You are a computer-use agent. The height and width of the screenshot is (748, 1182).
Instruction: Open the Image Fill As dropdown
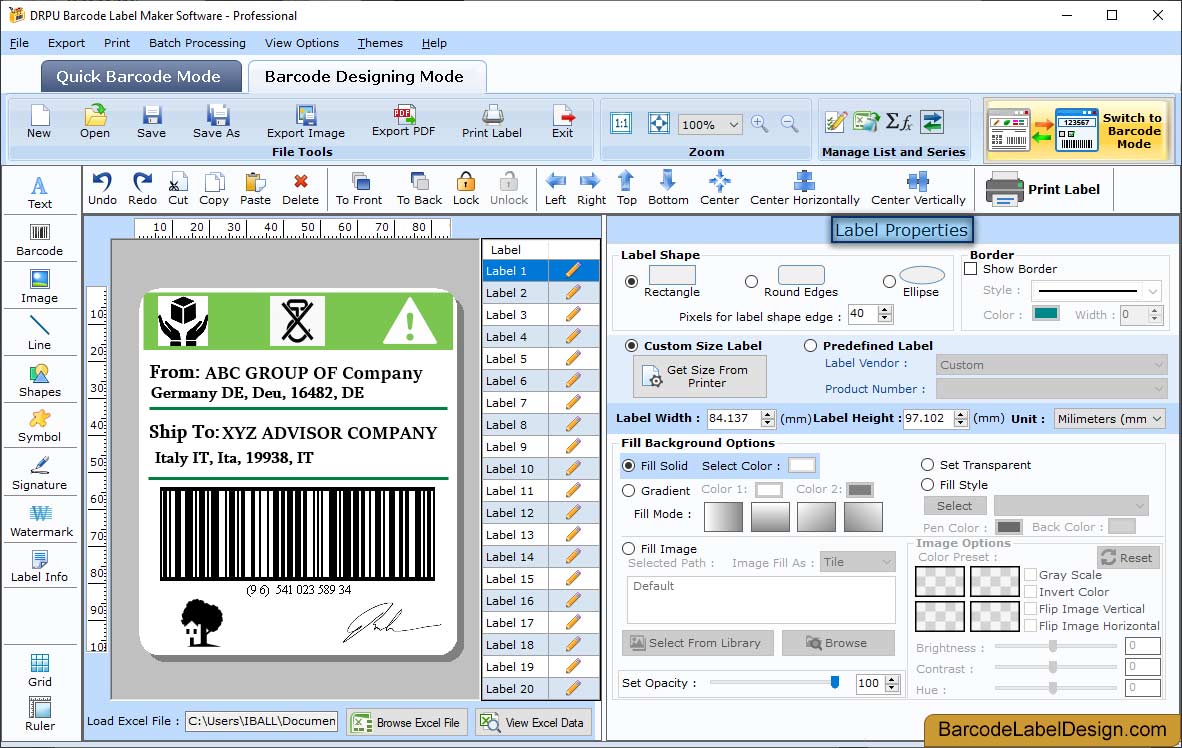click(x=857, y=562)
